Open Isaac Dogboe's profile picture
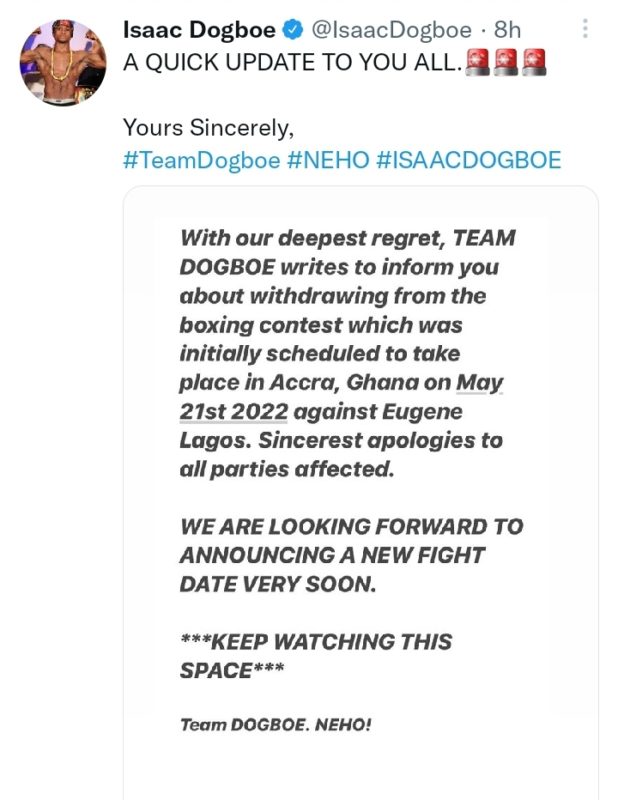618x800 pixels. 62,63
